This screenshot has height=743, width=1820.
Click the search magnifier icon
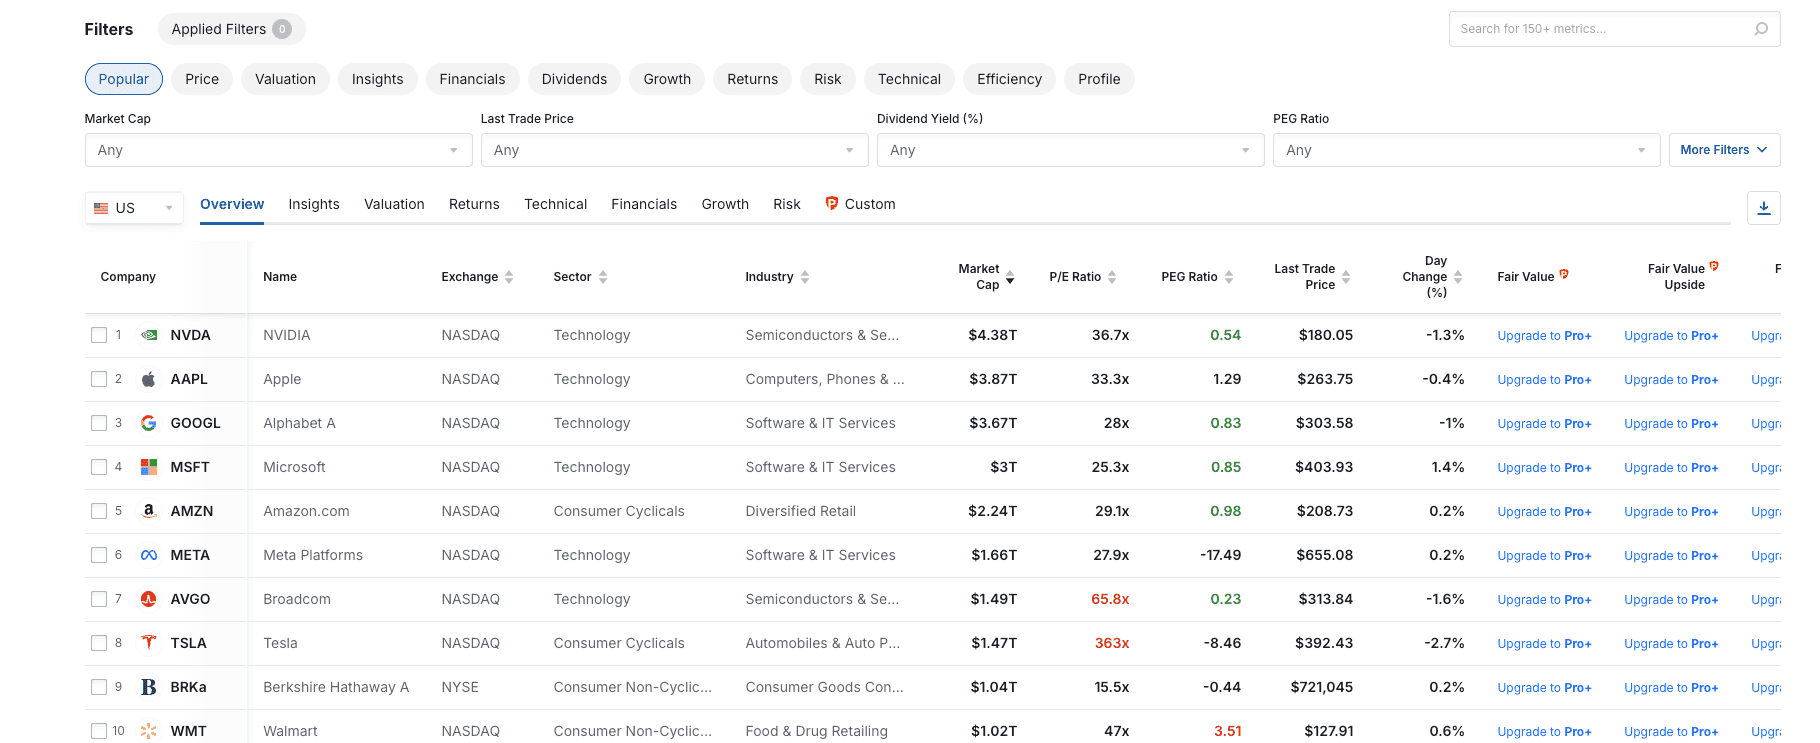[1761, 29]
